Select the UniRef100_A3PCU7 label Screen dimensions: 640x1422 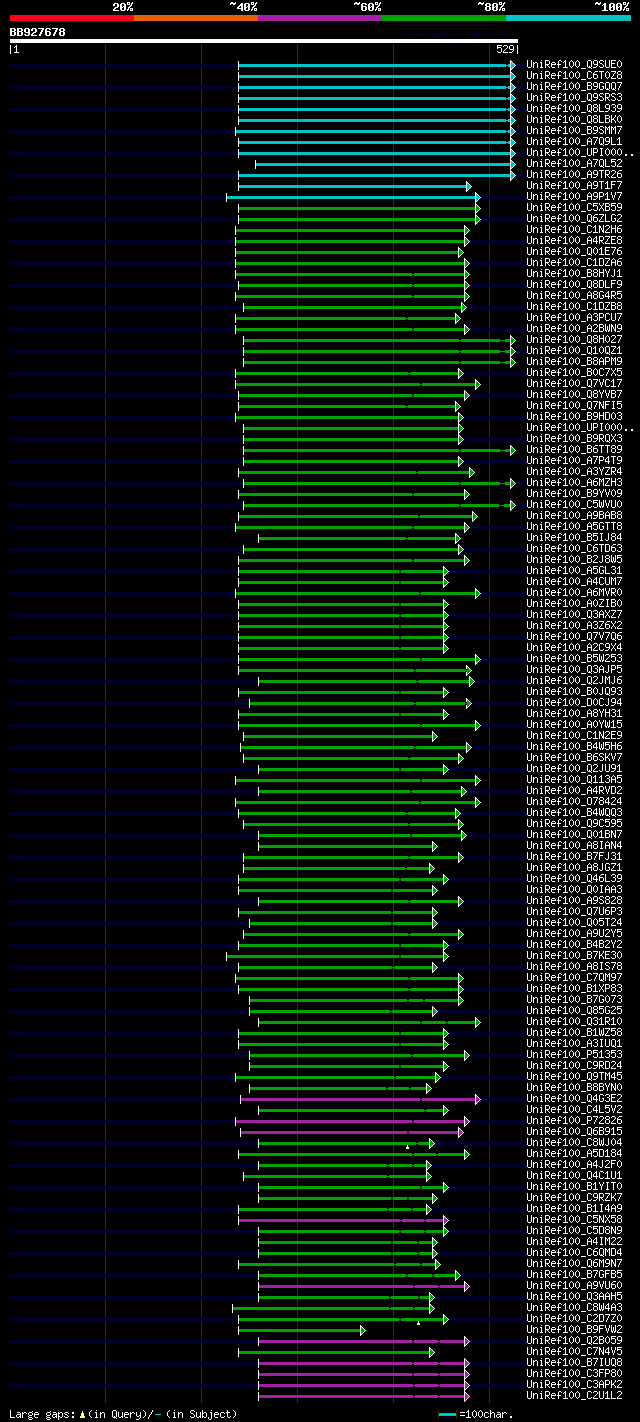(x=574, y=318)
